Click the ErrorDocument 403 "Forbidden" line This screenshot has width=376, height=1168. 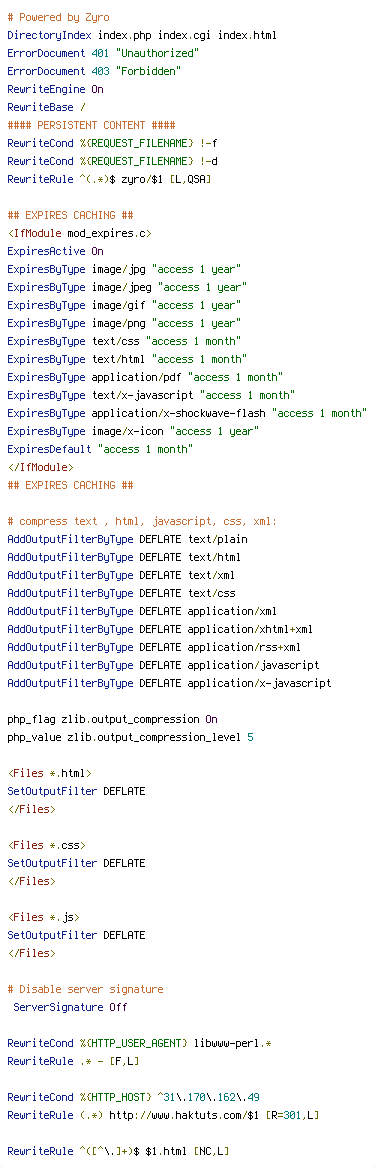tap(95, 71)
